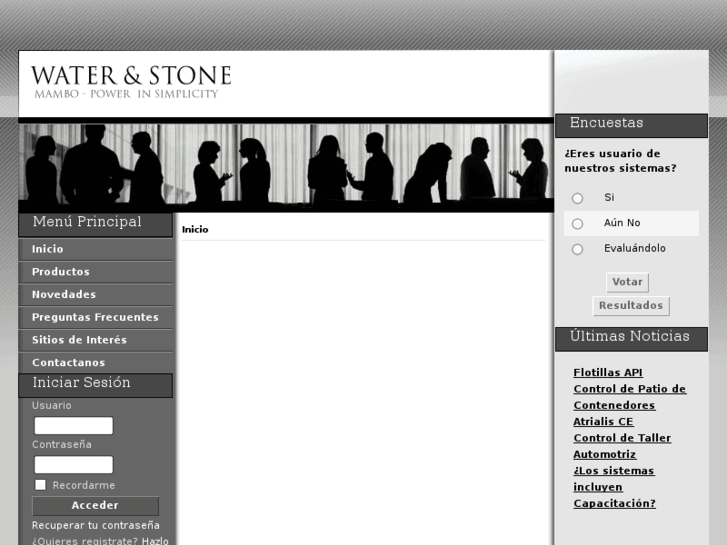Open the Contactanos menu item
Viewport: 727px width, 545px height.
[x=96, y=362]
